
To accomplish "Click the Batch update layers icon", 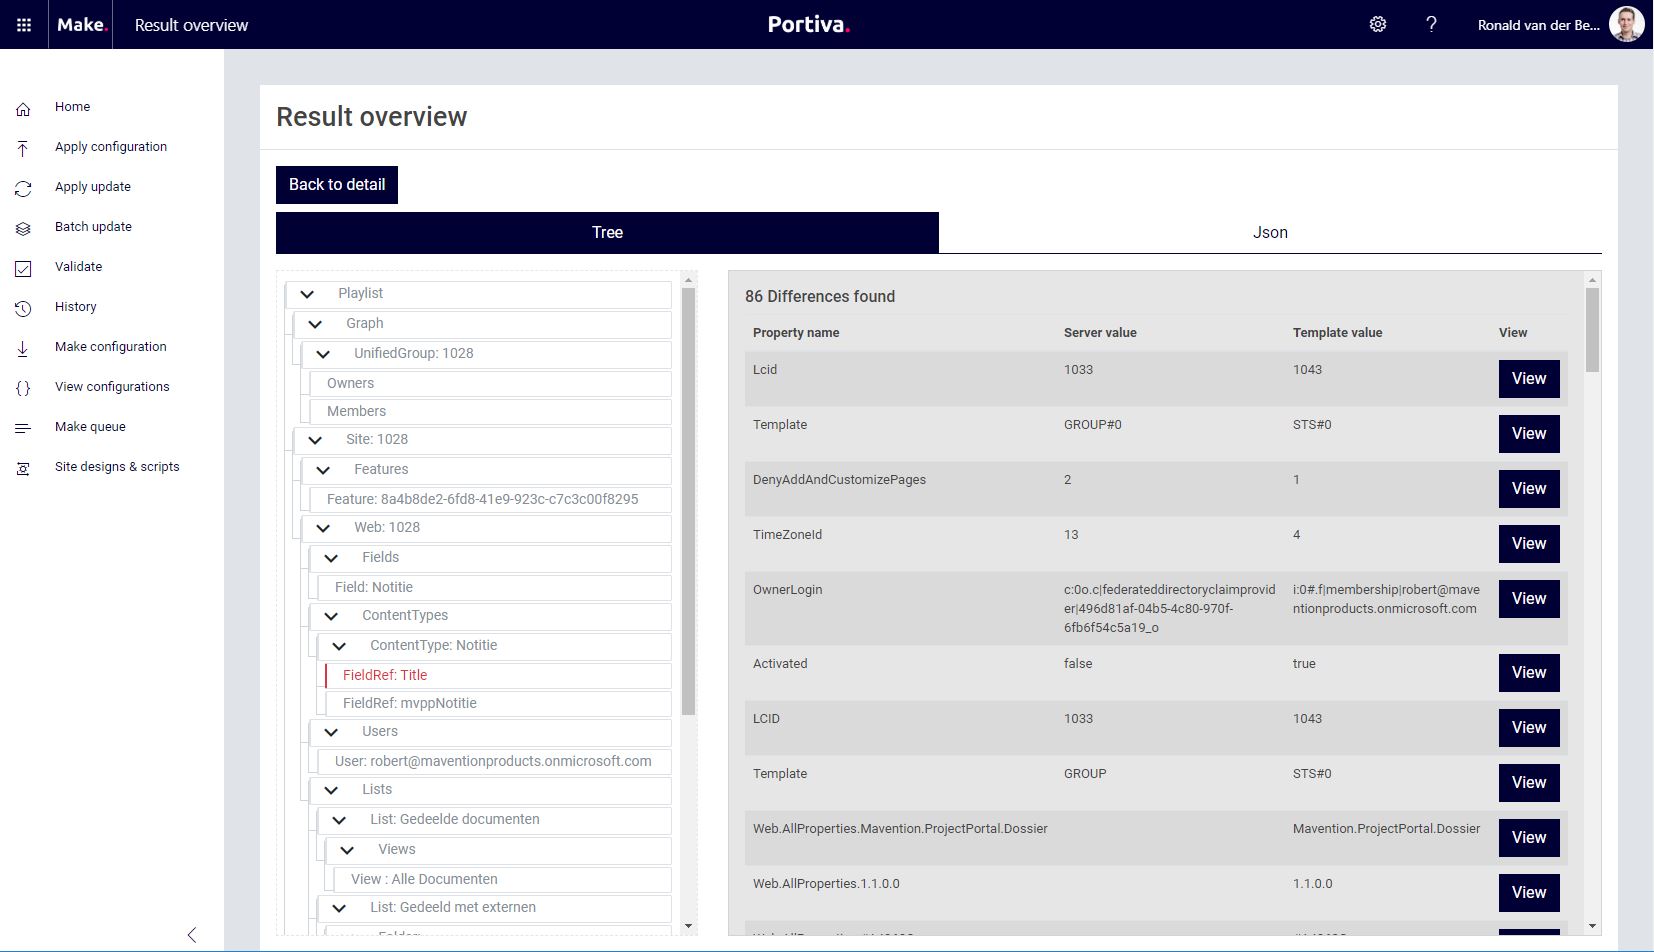I will pos(23,228).
